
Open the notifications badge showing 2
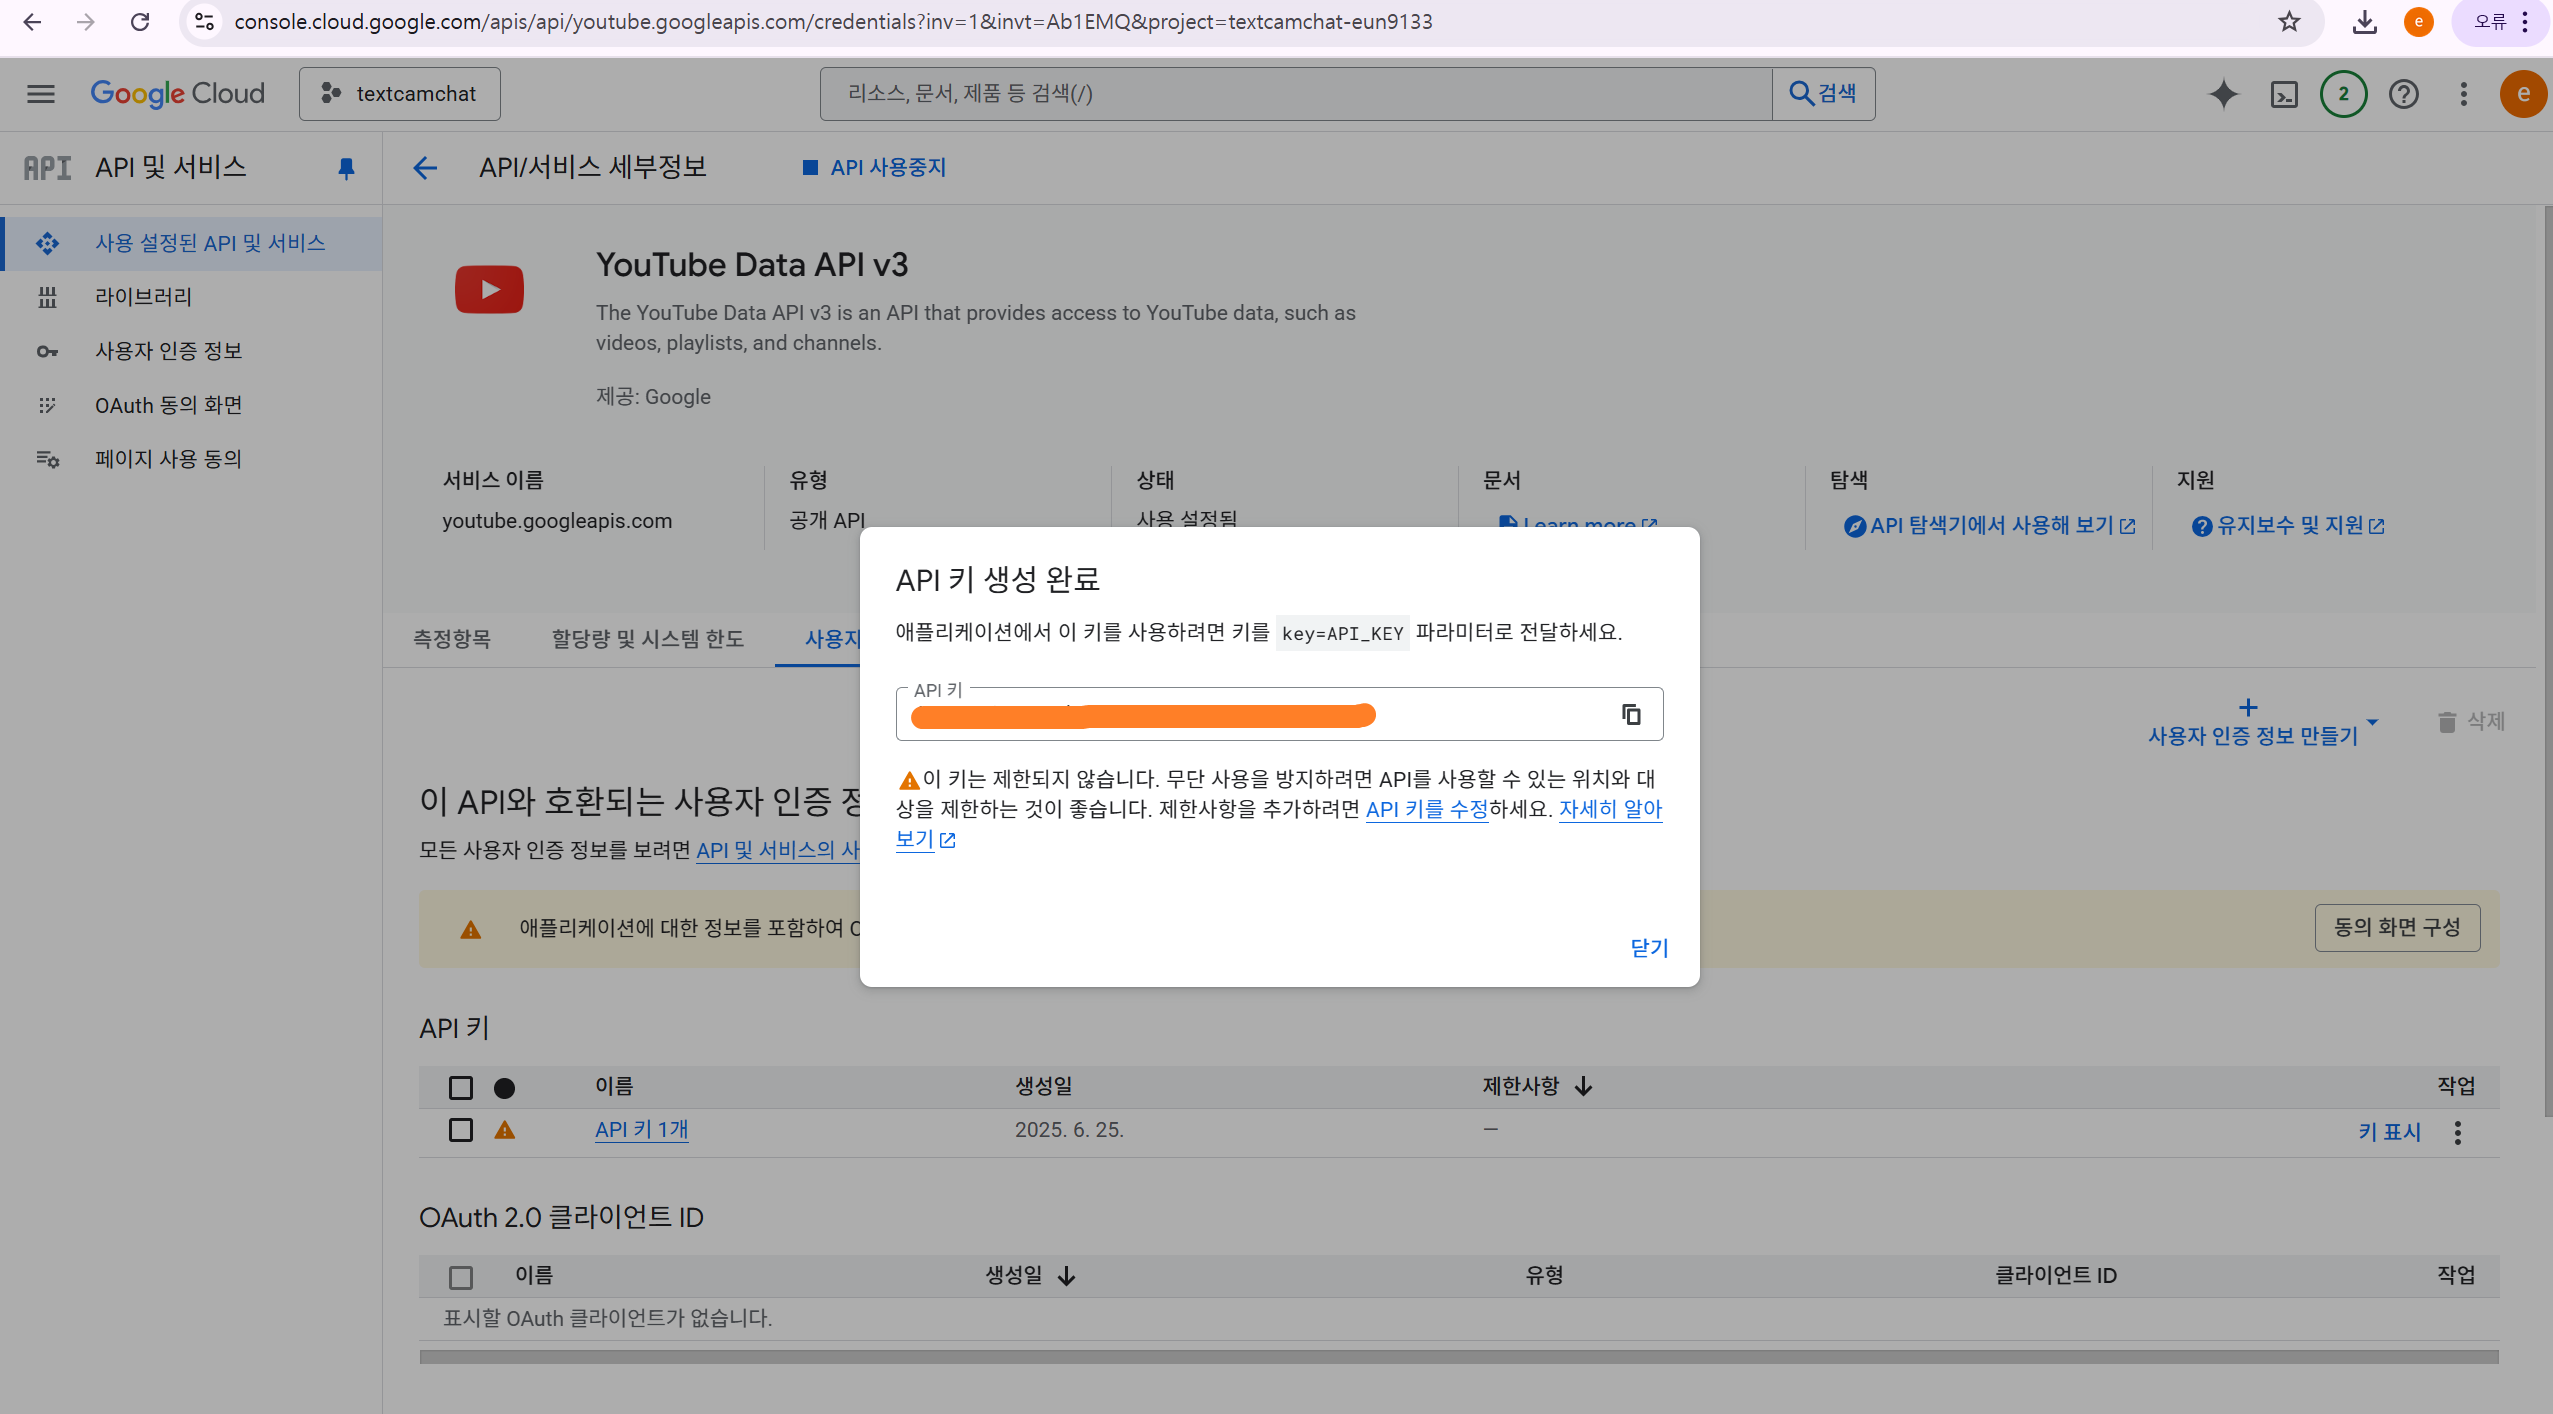click(2343, 94)
